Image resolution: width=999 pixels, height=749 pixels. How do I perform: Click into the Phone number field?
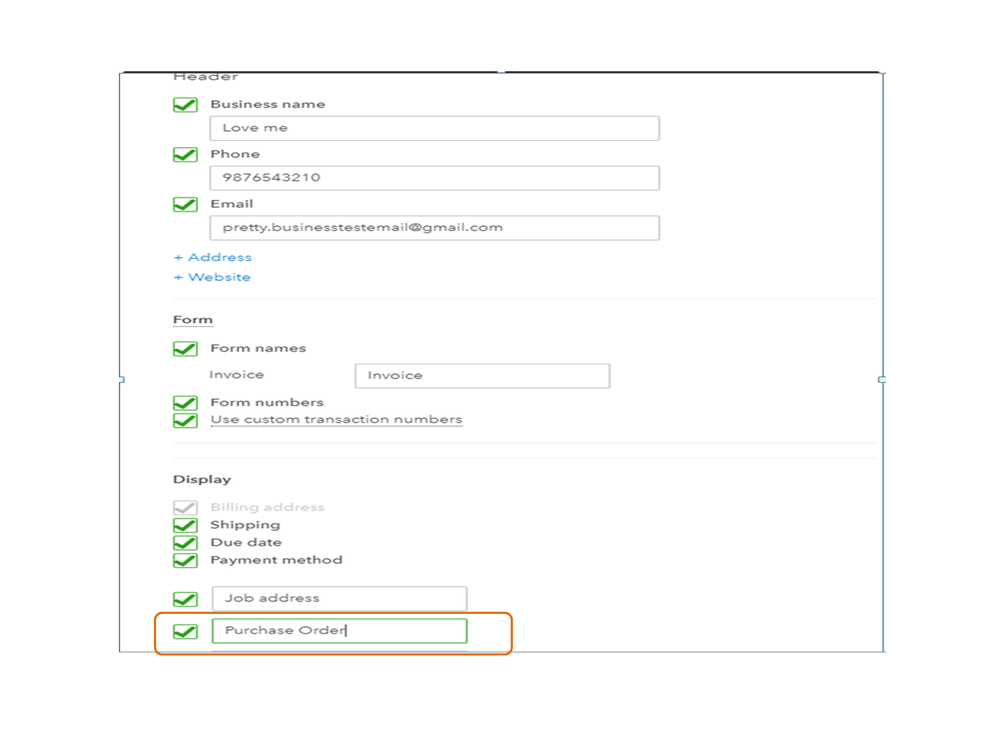[434, 178]
